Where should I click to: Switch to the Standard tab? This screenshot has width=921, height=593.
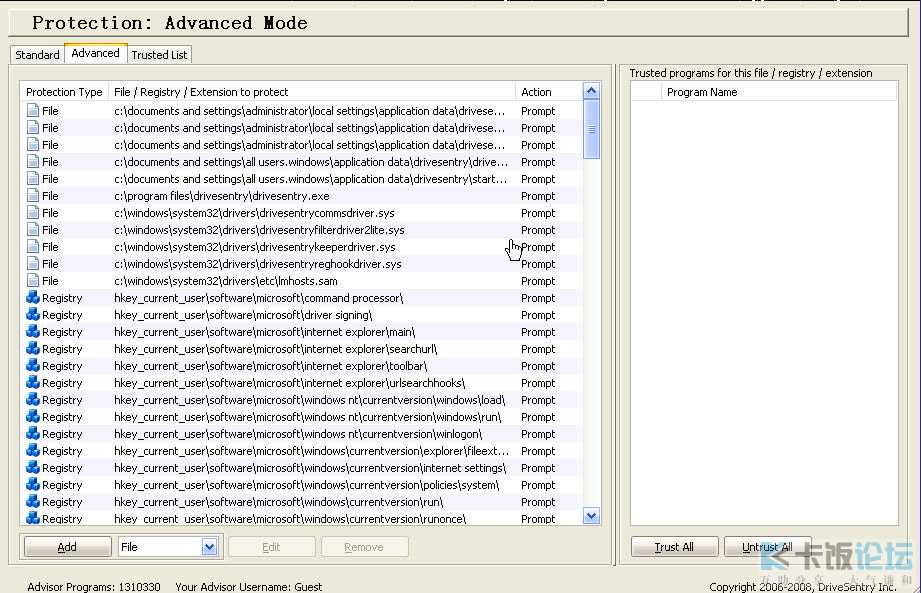[37, 55]
